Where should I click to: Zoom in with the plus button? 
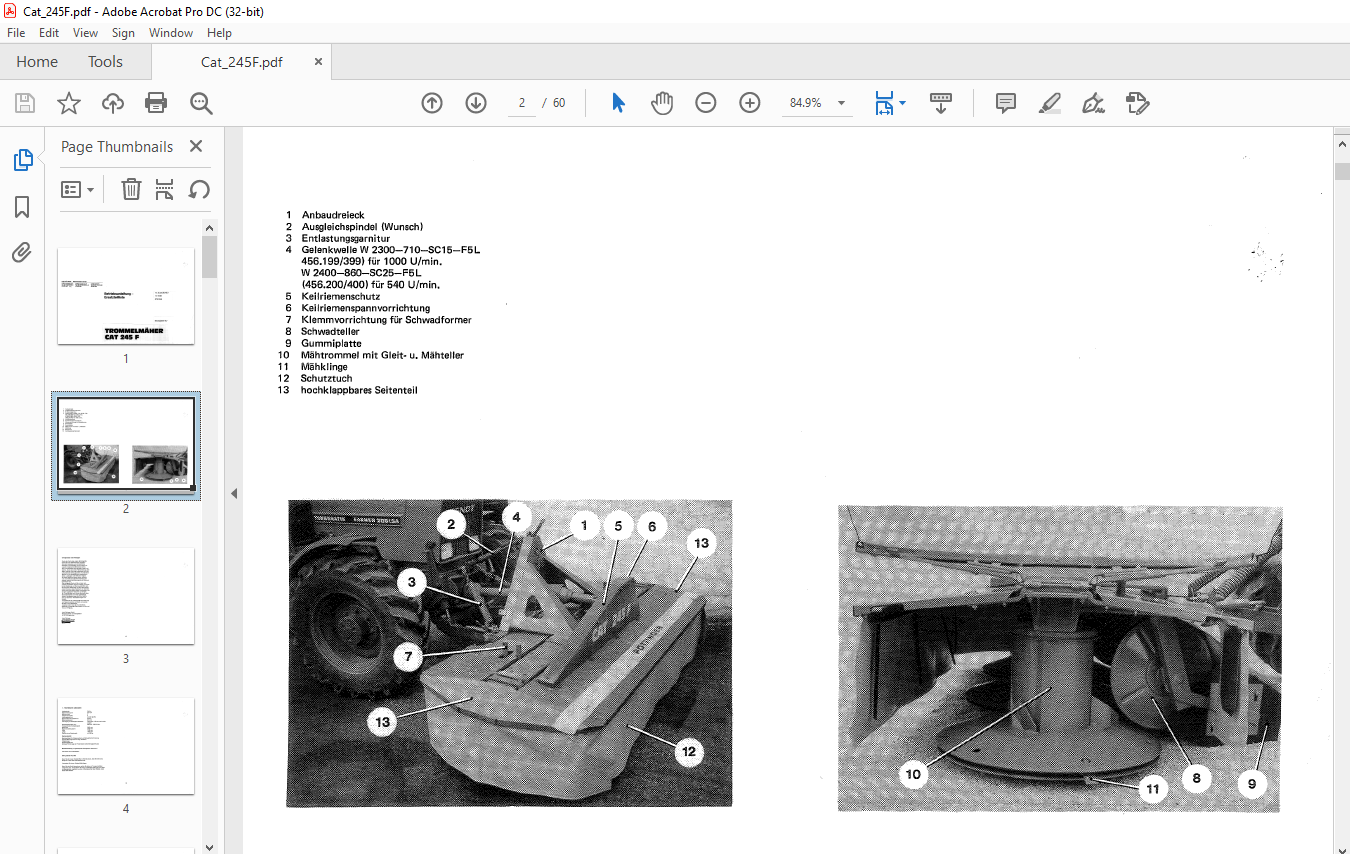(750, 103)
